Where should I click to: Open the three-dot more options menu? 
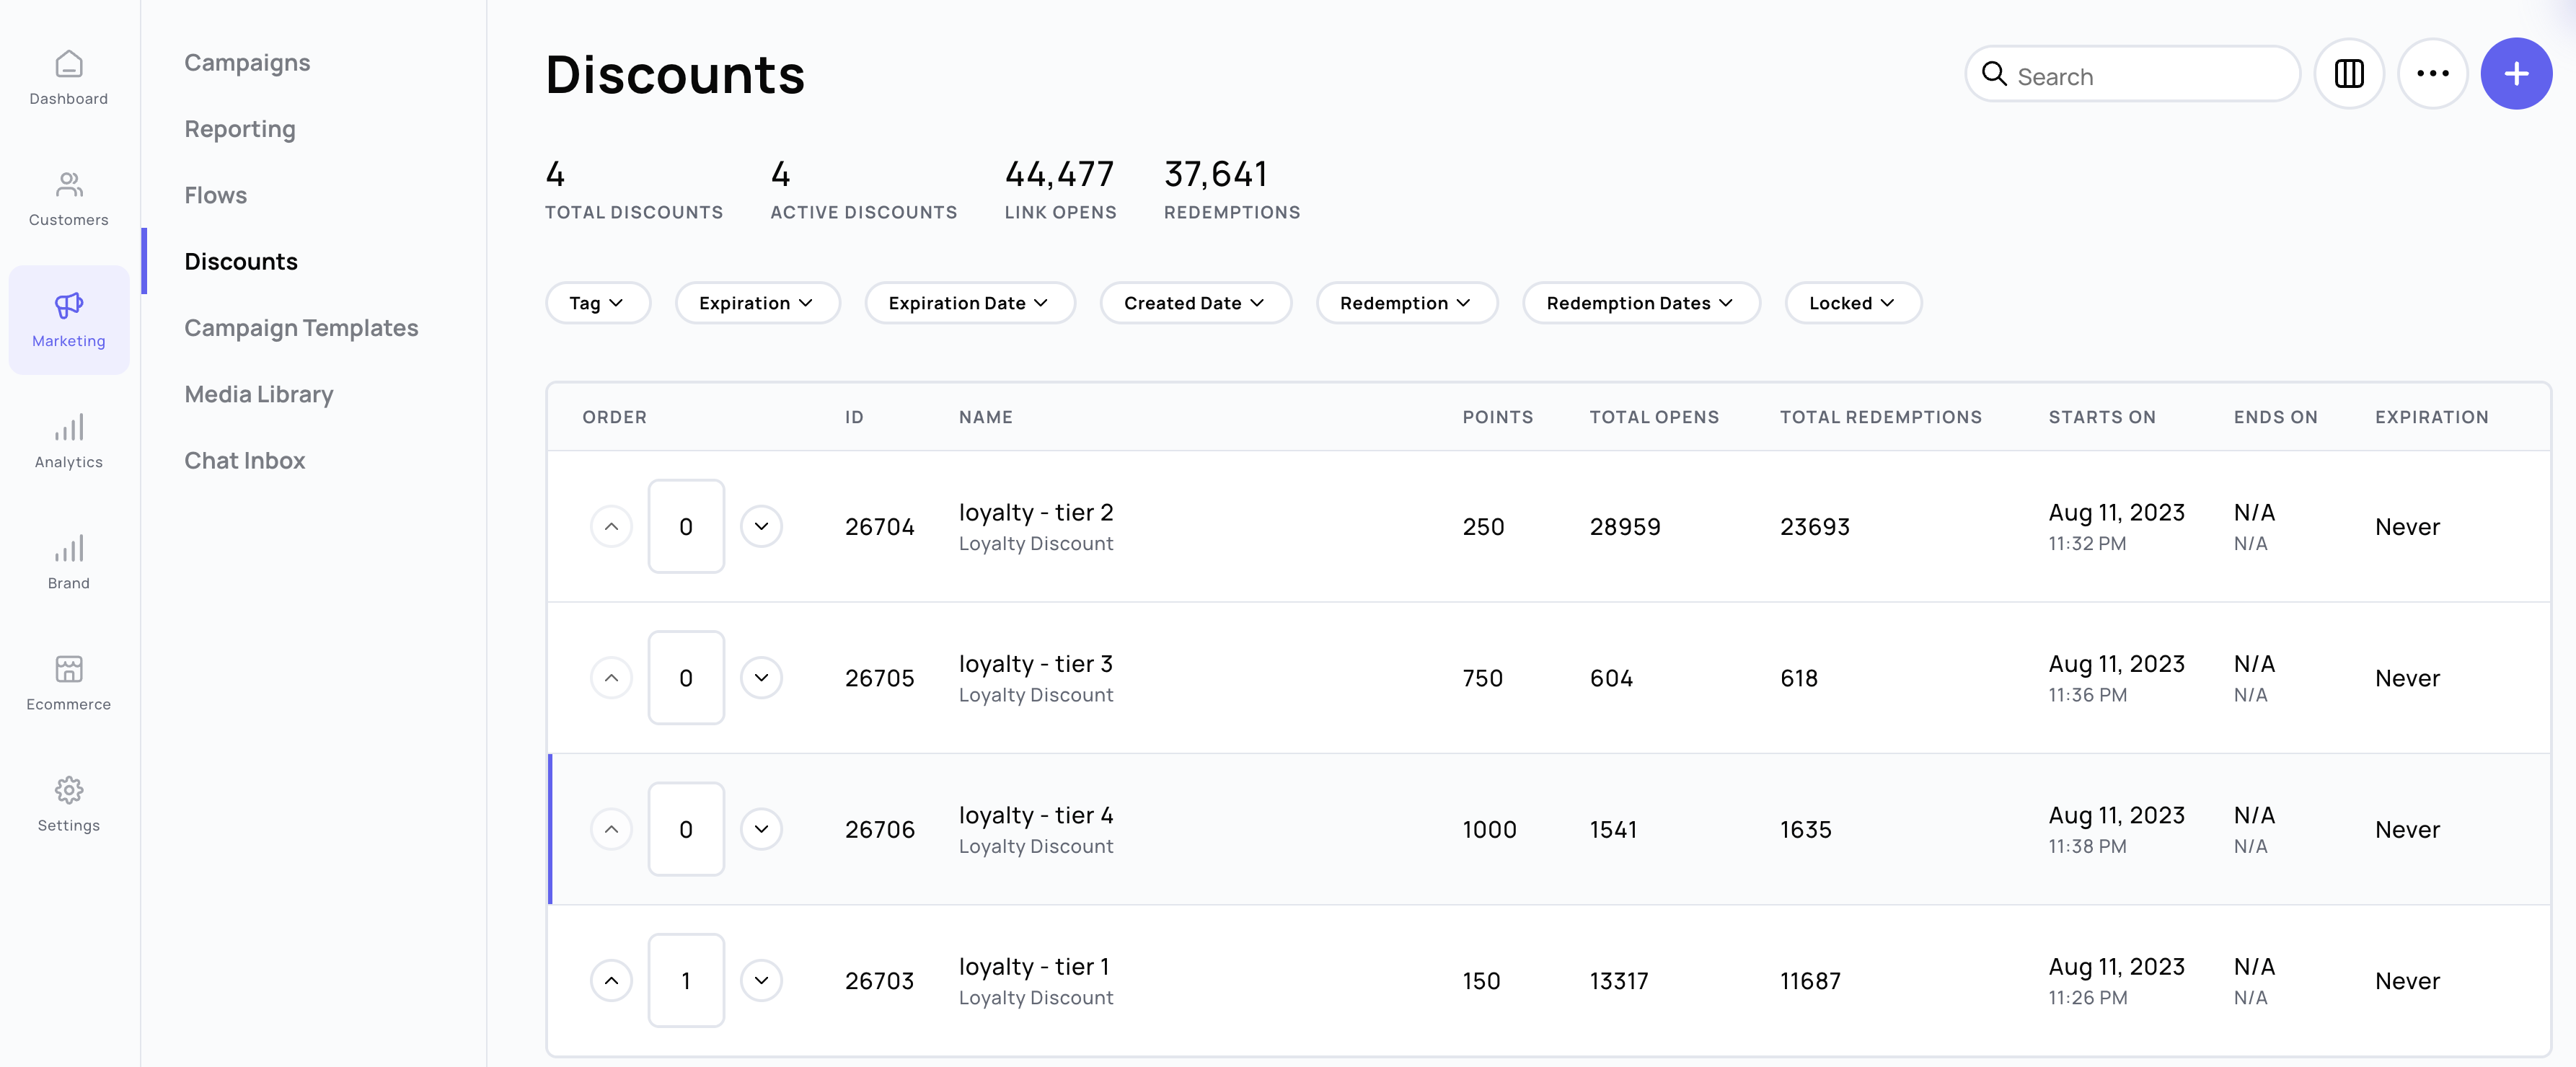(2432, 74)
